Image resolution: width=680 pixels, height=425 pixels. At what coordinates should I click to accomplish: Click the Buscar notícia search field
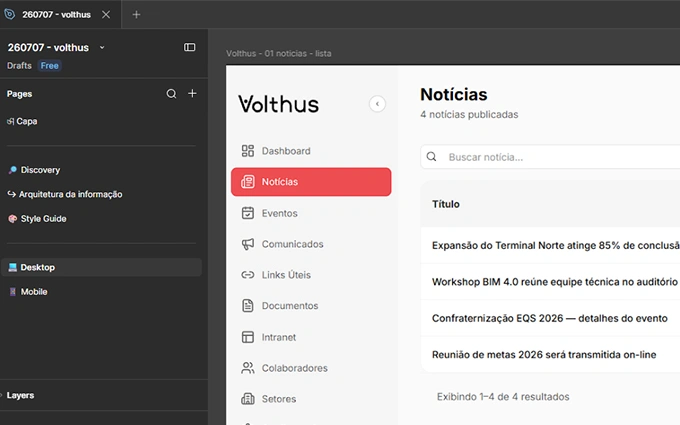click(x=550, y=157)
